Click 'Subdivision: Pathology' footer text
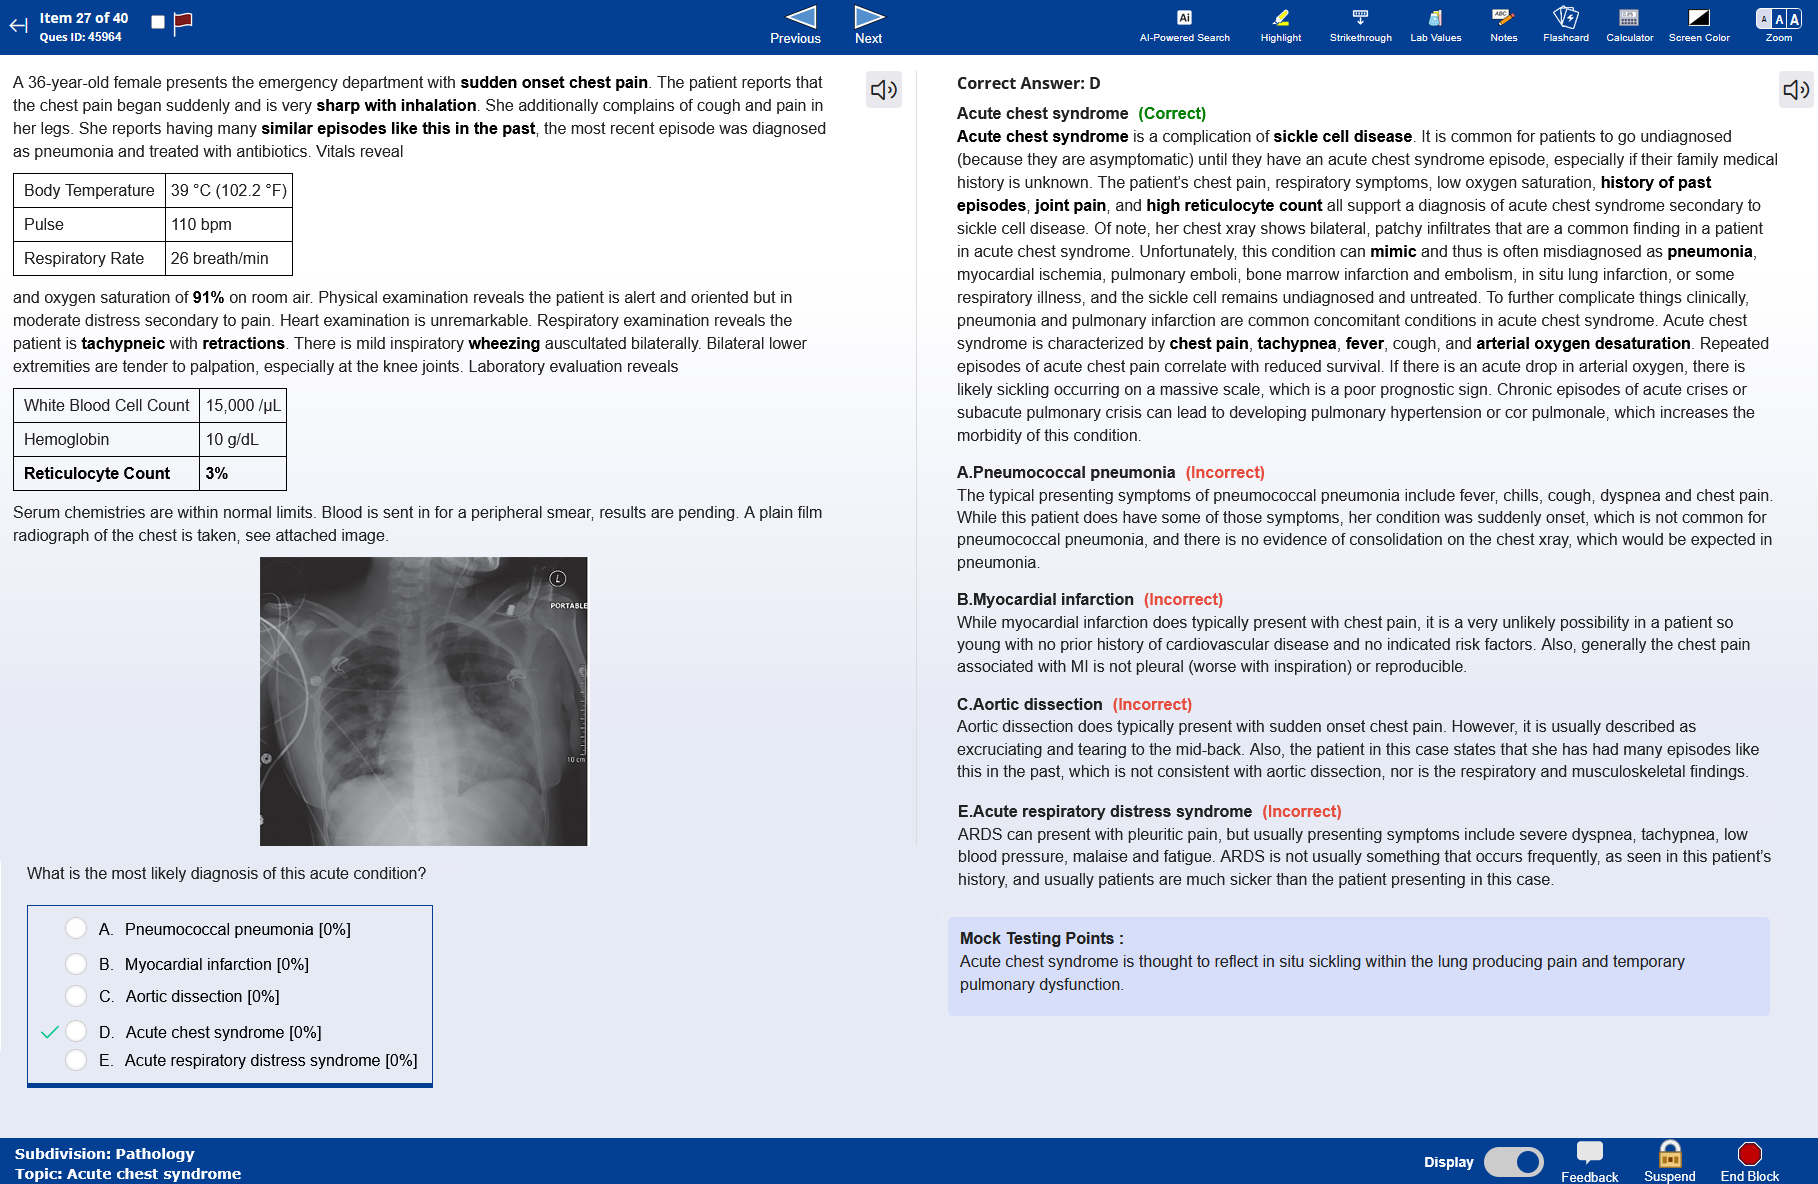 pos(104,1153)
